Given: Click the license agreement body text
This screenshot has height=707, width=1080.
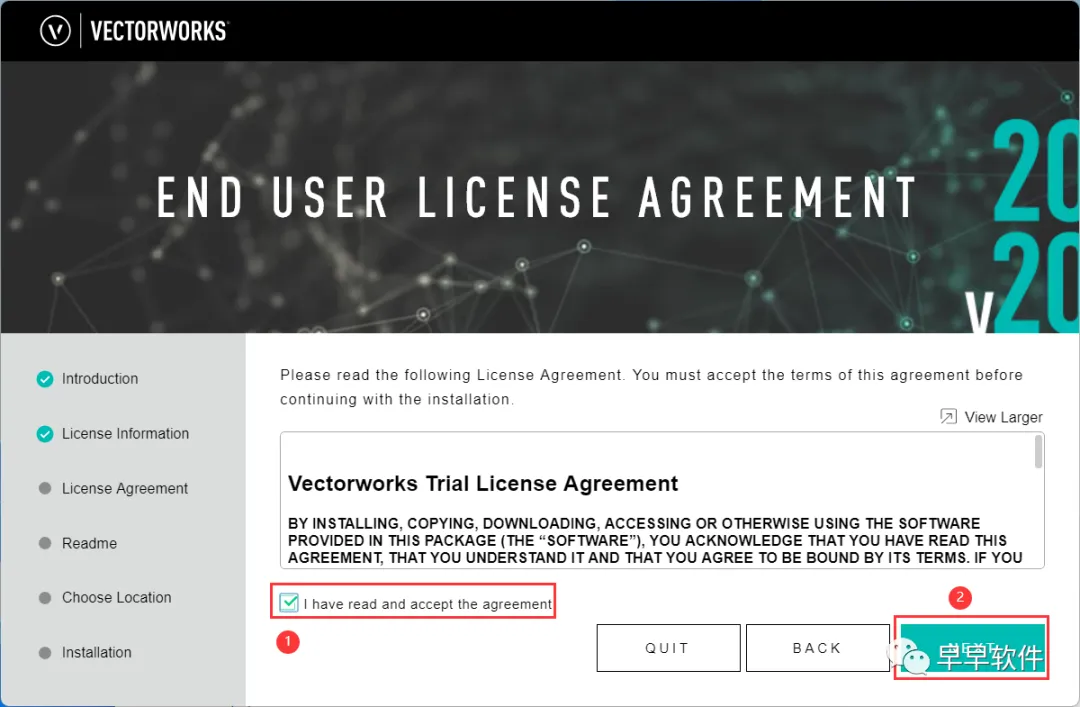Looking at the screenshot, I should pyautogui.click(x=655, y=541).
